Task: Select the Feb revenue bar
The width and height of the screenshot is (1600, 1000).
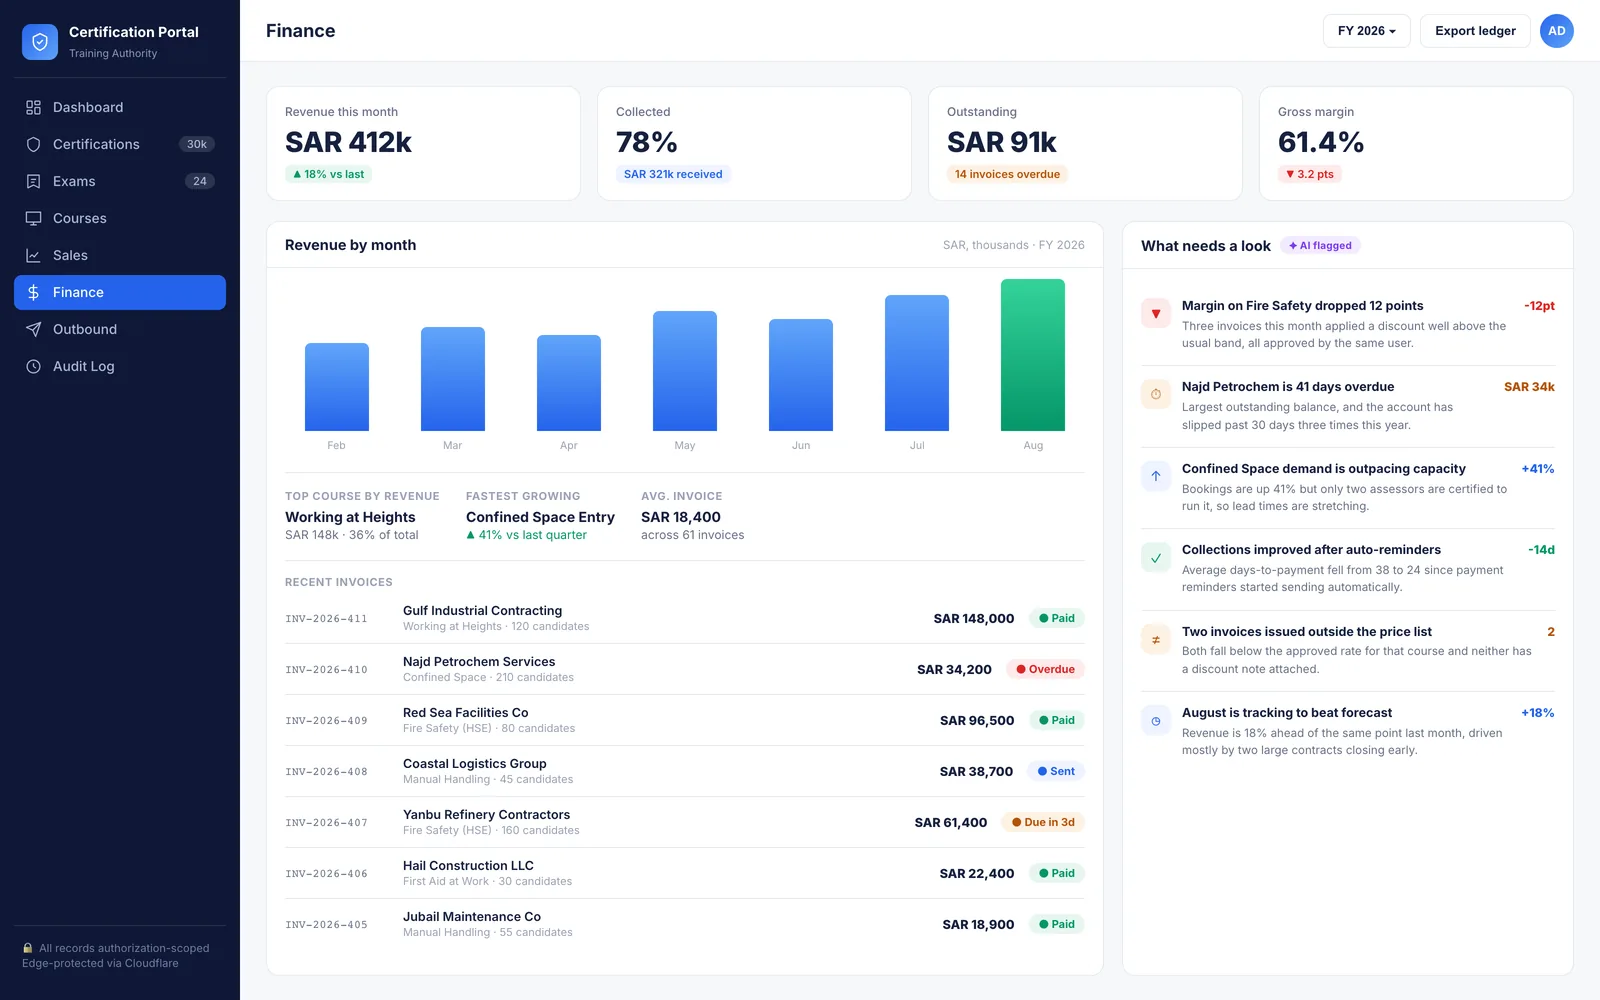Action: [x=337, y=387]
